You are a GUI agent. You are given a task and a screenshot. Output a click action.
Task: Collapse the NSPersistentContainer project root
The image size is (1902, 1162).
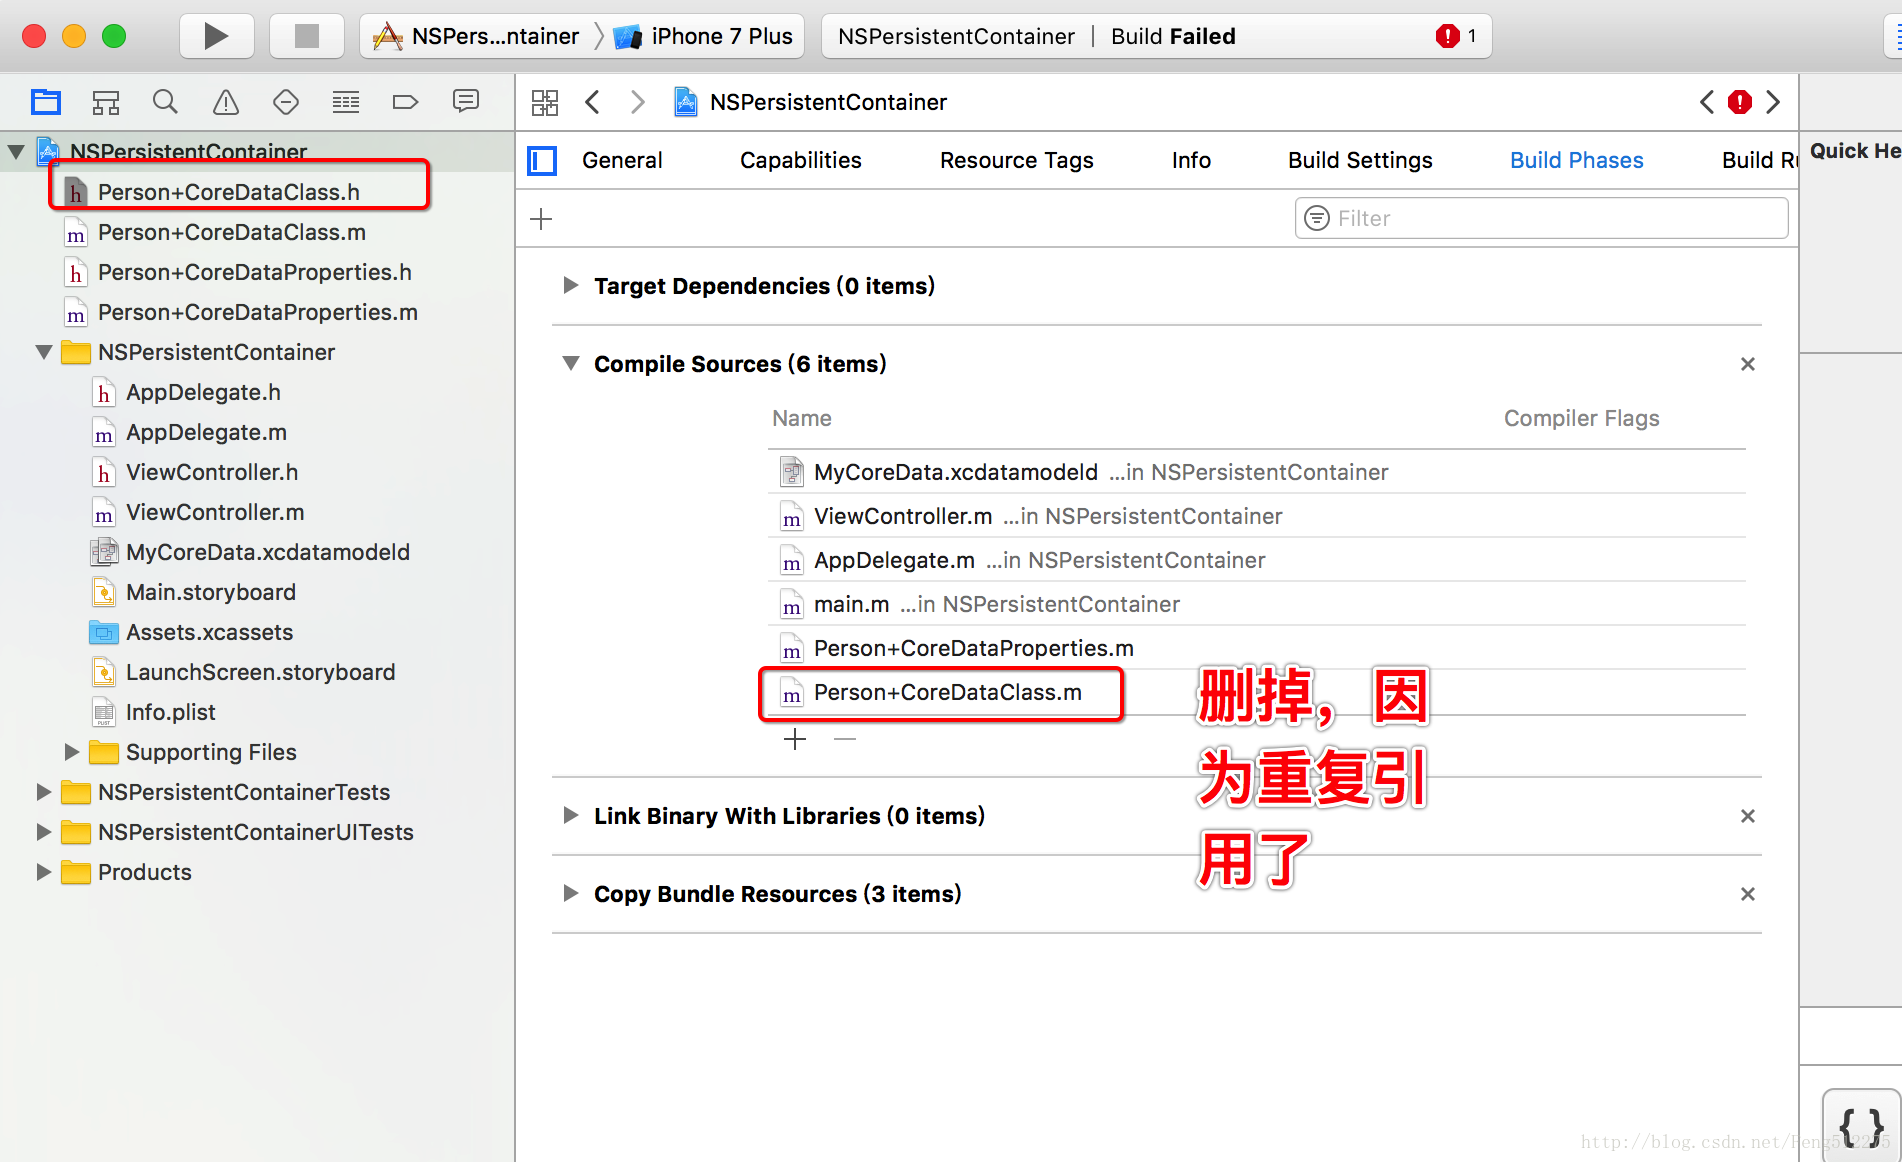coord(16,152)
